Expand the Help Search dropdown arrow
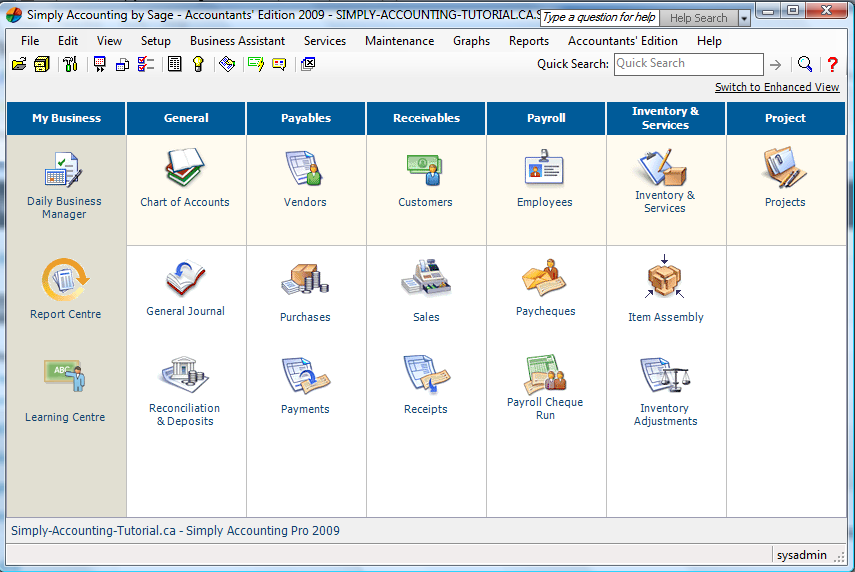The image size is (855, 572). click(x=744, y=19)
